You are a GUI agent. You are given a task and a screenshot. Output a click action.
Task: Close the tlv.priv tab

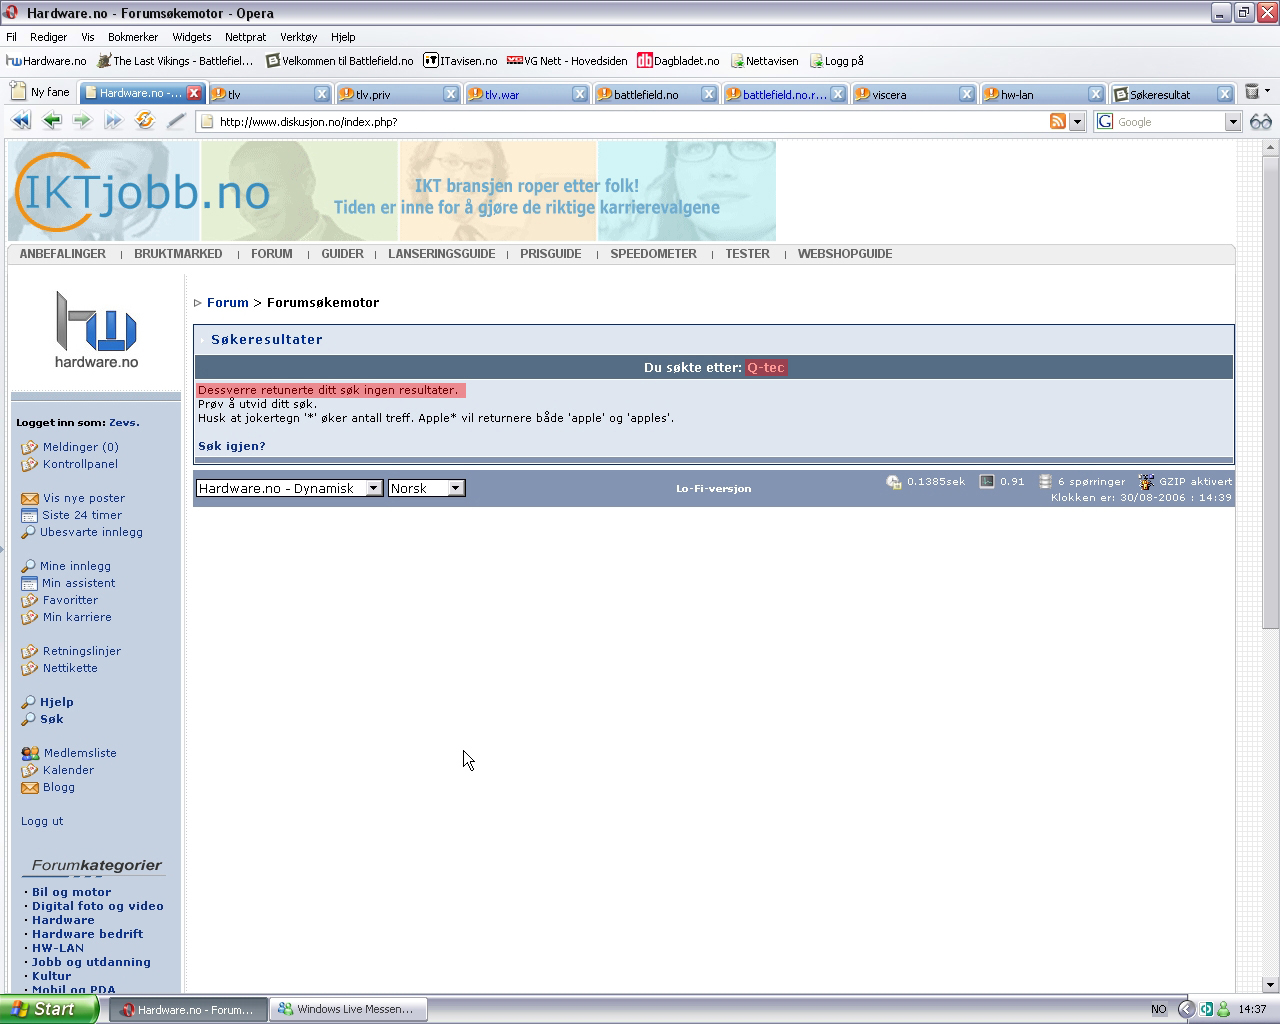pyautogui.click(x=451, y=94)
